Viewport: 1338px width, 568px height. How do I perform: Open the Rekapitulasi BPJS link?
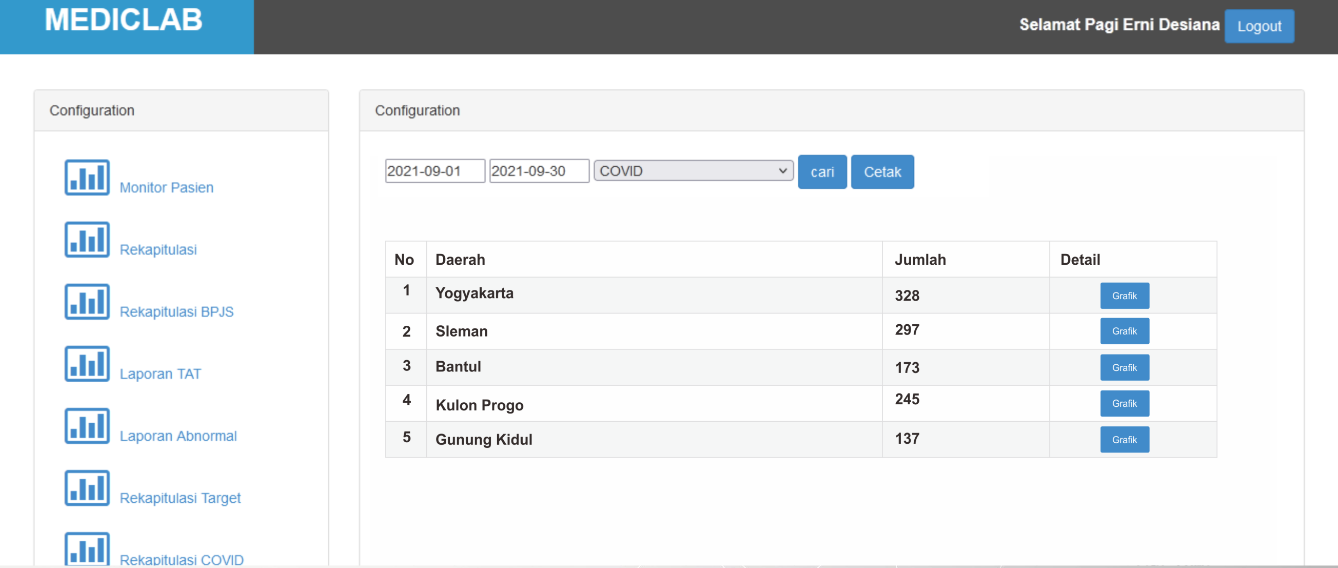(x=176, y=312)
